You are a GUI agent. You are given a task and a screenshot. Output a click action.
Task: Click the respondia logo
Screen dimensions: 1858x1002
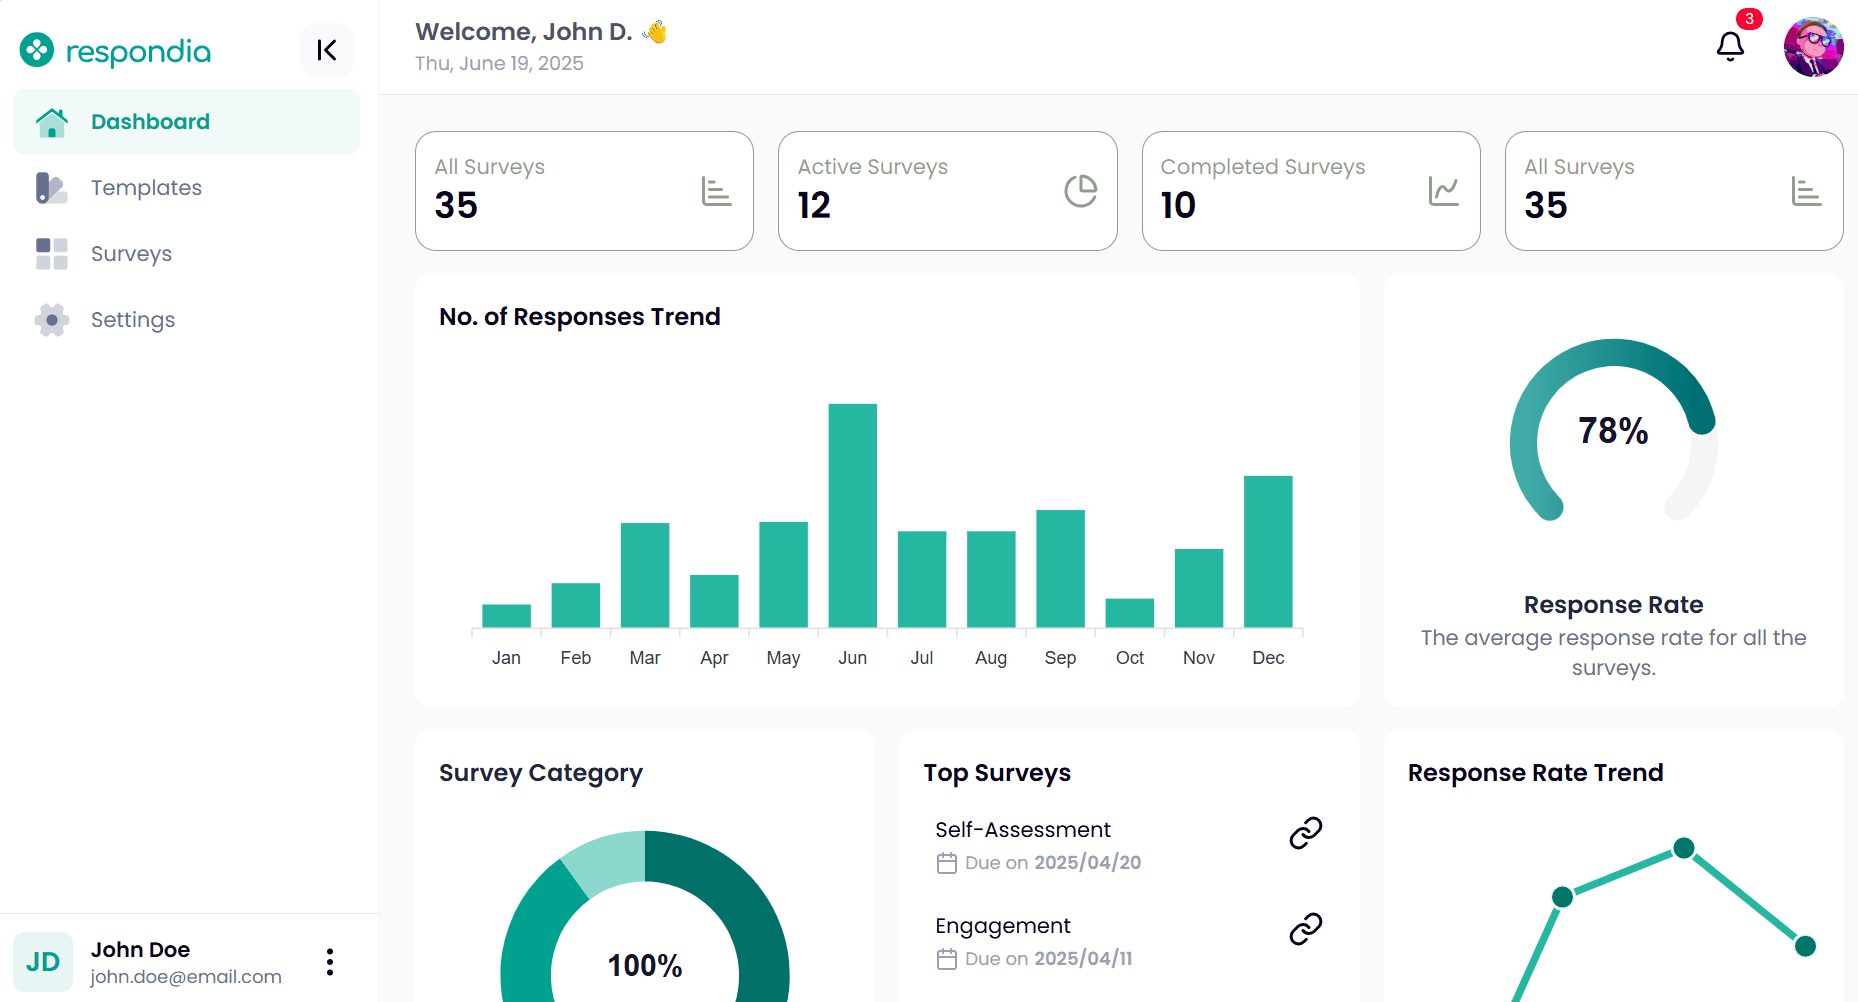[116, 51]
